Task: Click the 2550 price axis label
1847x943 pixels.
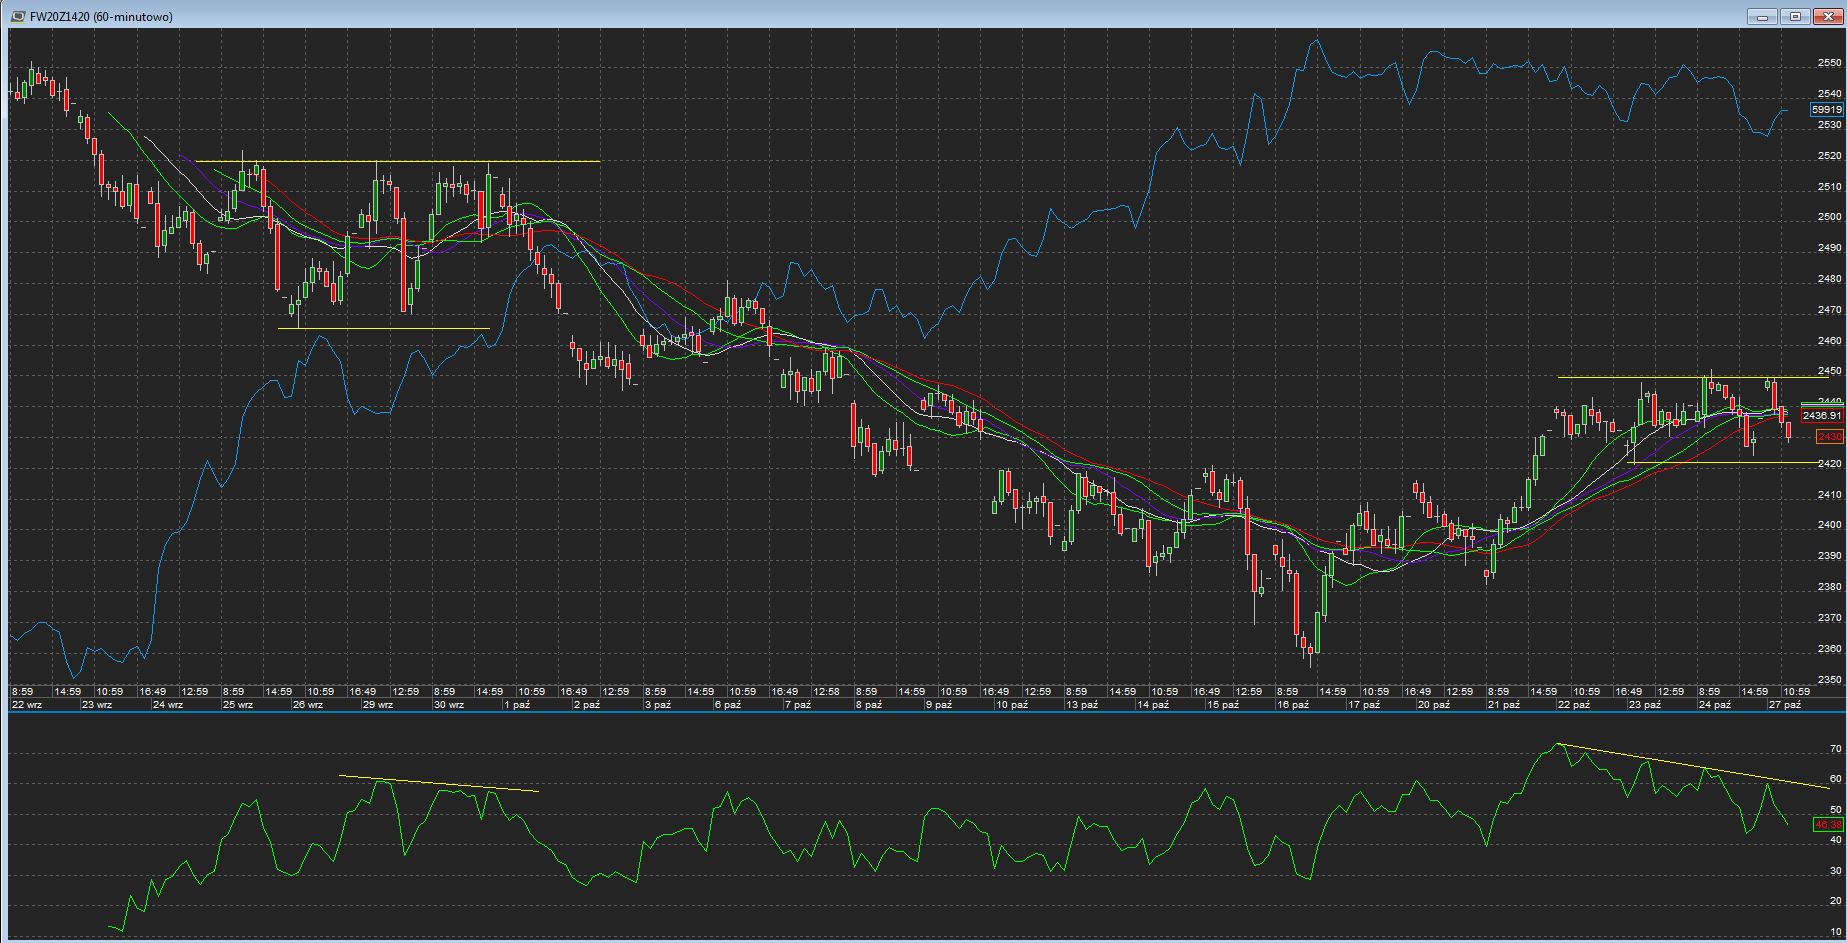Action: coord(1829,63)
